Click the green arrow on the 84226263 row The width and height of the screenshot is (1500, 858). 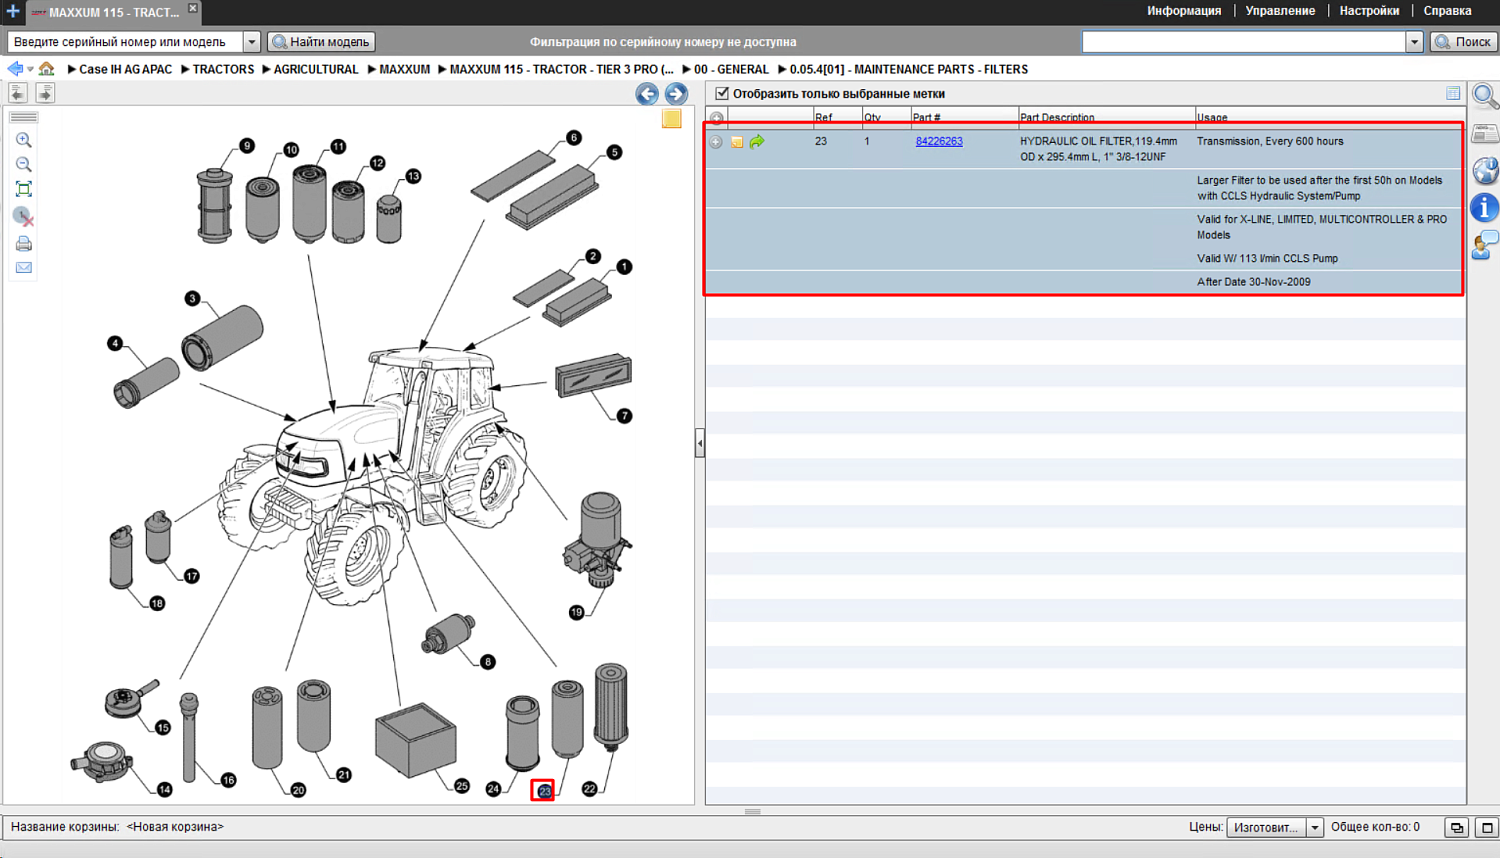pos(757,142)
